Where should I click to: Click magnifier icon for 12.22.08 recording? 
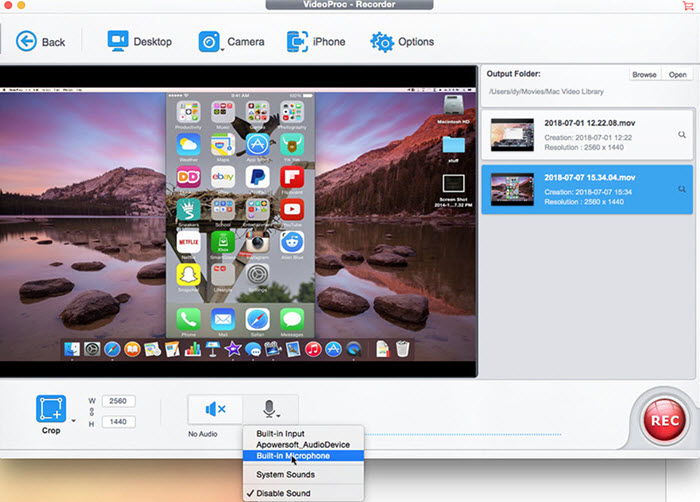[x=682, y=134]
